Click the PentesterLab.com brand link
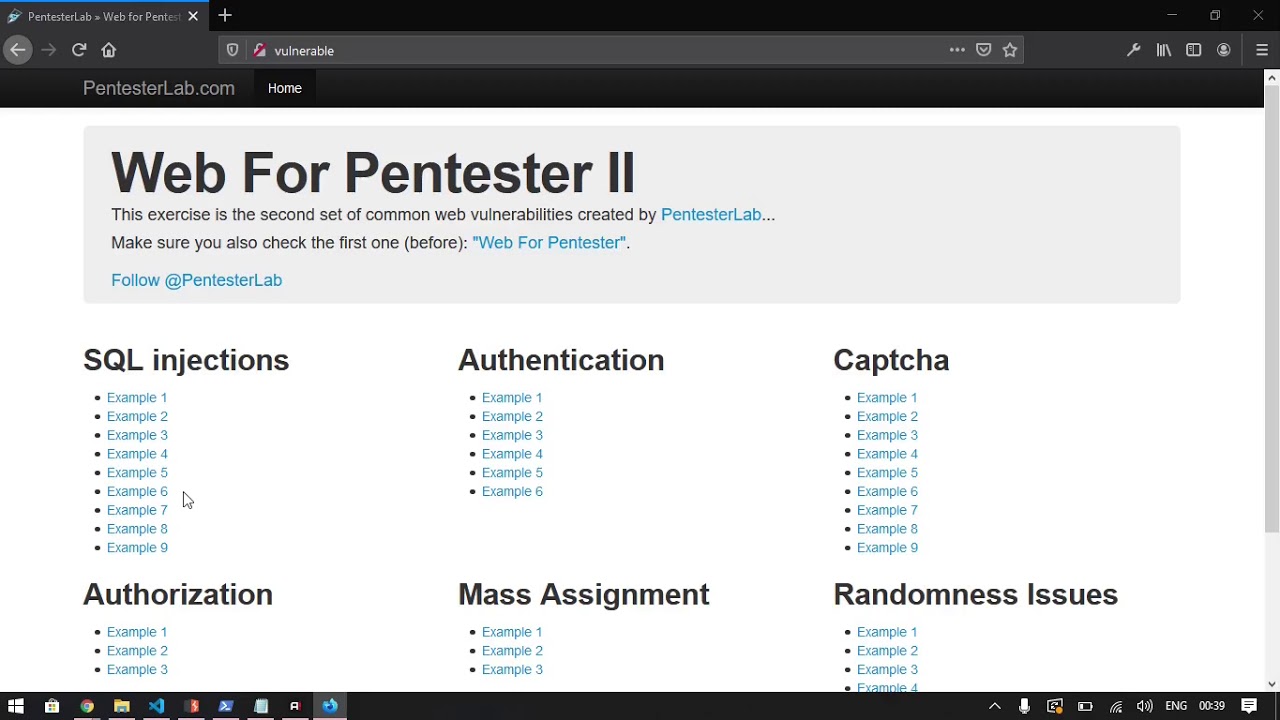The image size is (1280, 720). point(159,88)
